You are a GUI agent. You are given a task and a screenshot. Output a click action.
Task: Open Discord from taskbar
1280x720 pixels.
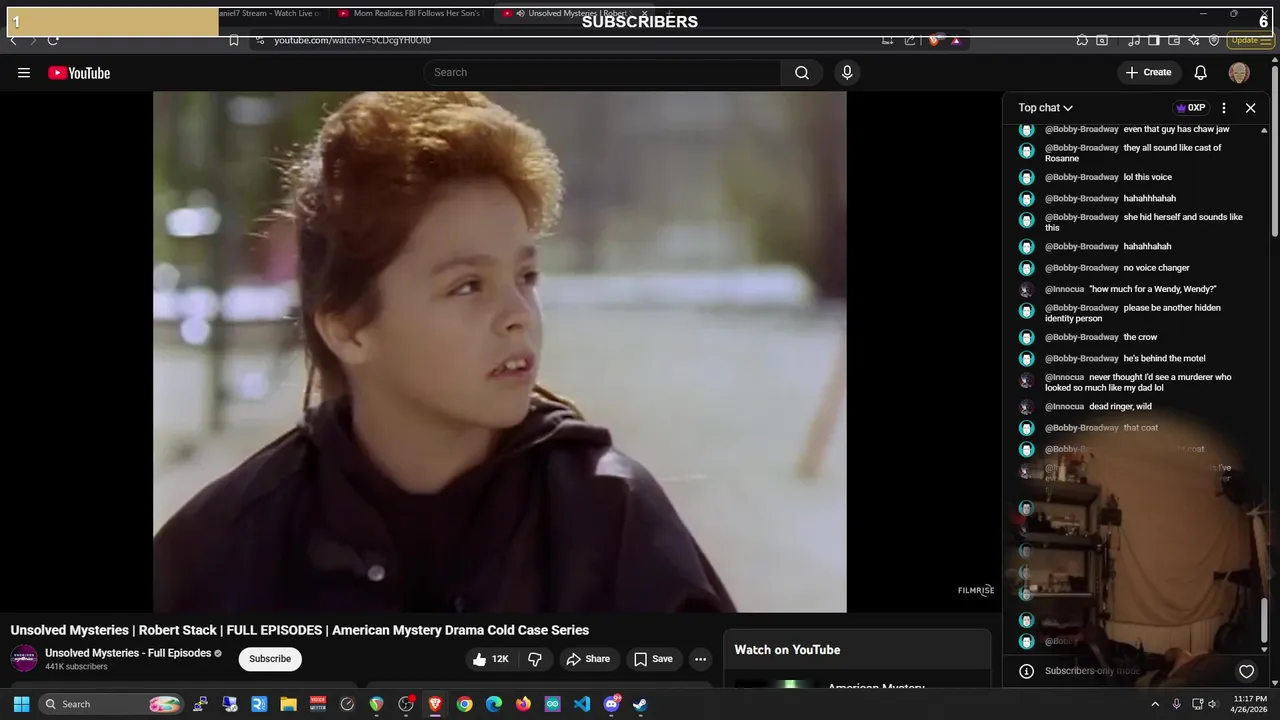(611, 704)
